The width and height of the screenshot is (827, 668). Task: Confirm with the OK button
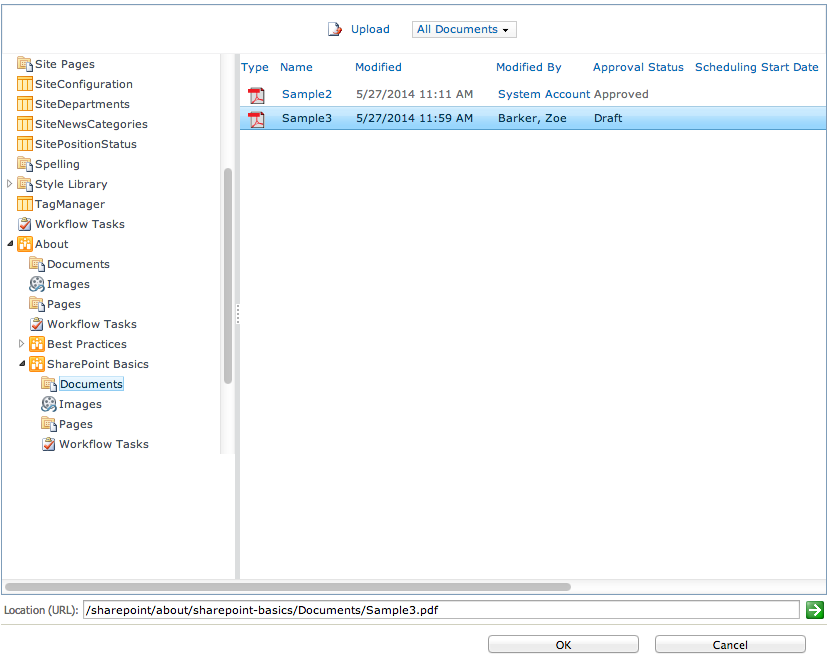click(563, 645)
